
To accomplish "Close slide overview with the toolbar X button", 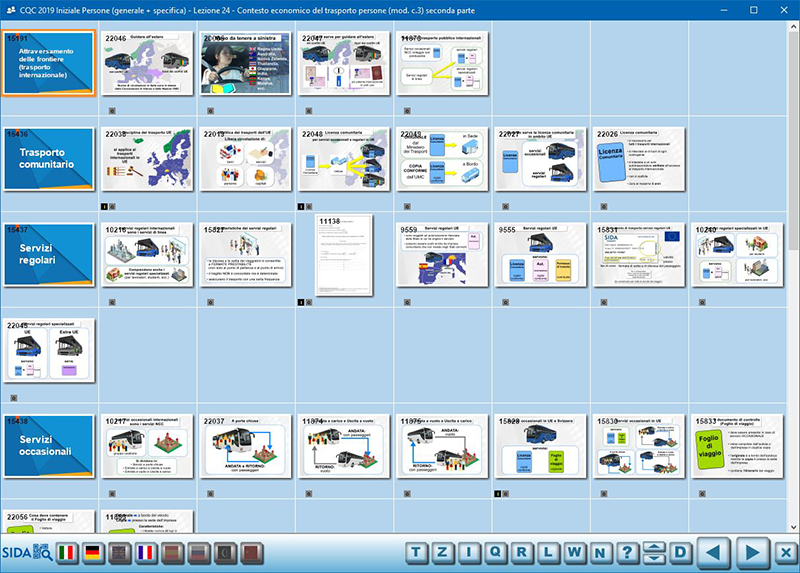I will [785, 552].
